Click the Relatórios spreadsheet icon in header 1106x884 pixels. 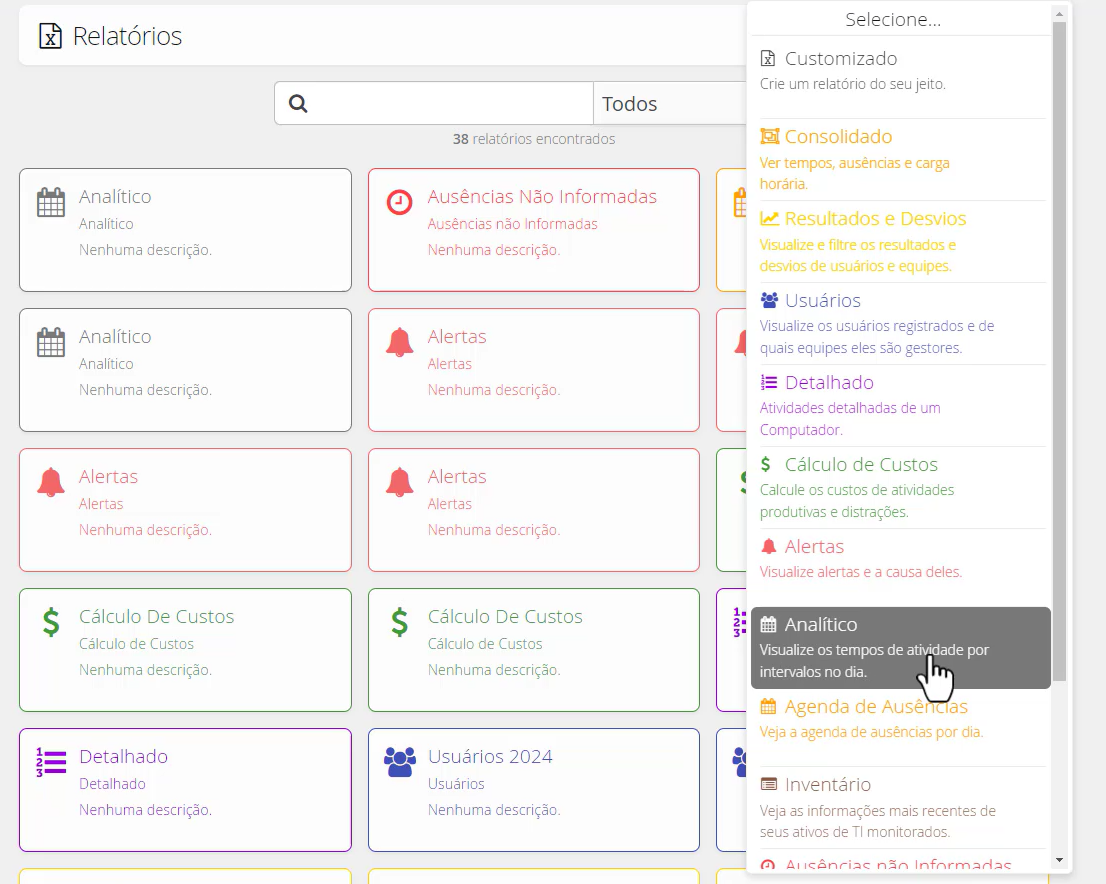coord(50,36)
